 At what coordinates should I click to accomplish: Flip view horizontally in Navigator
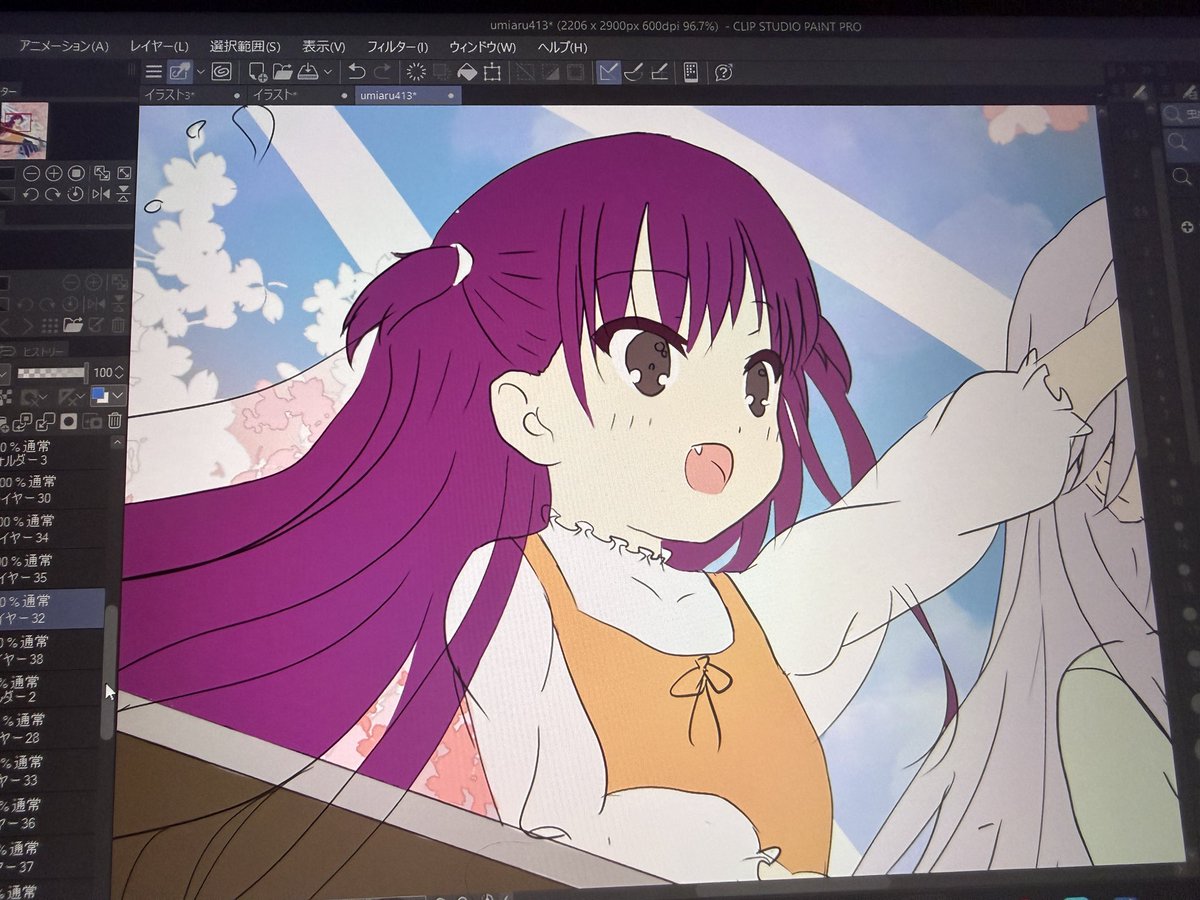click(x=101, y=195)
